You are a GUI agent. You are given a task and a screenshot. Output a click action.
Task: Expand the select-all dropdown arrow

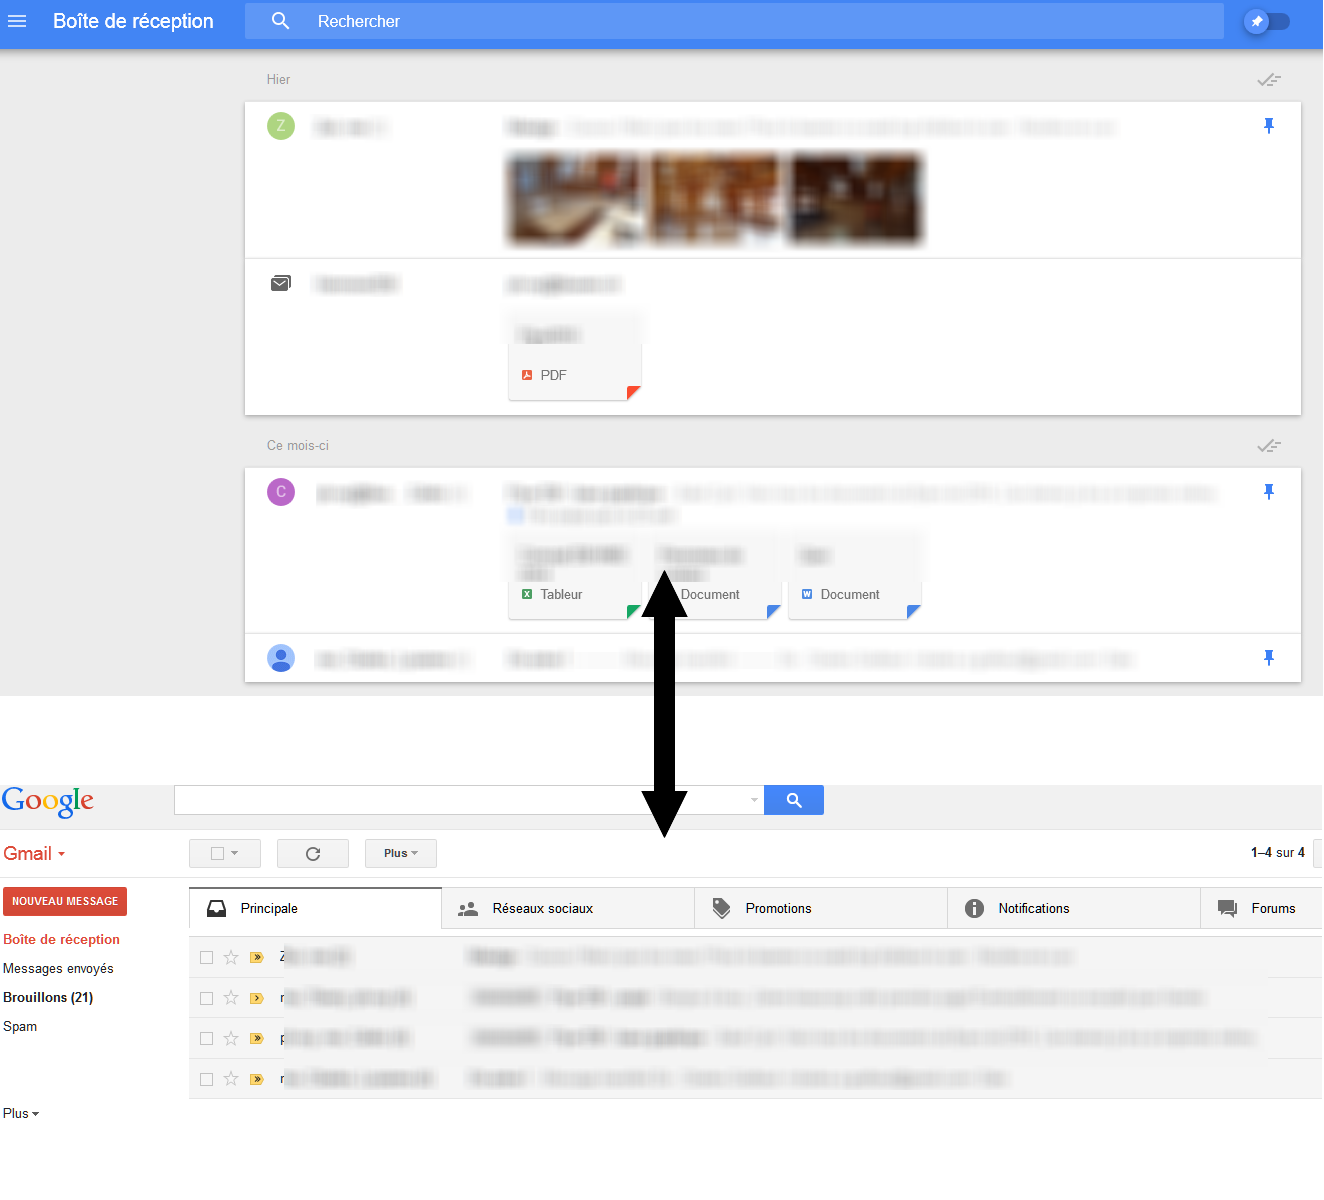[235, 853]
